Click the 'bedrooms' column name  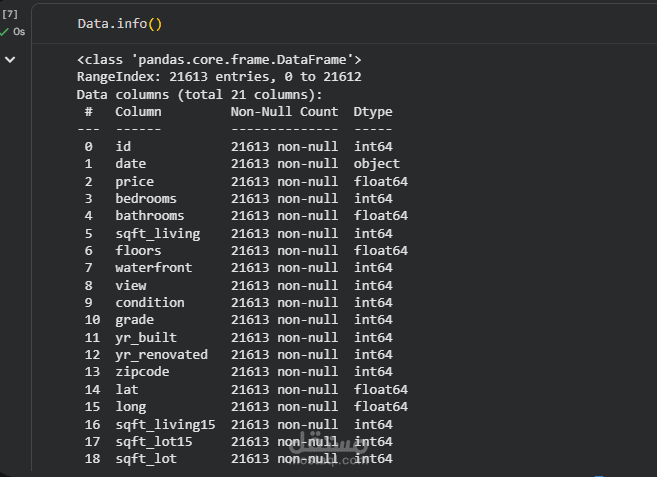click(x=146, y=198)
